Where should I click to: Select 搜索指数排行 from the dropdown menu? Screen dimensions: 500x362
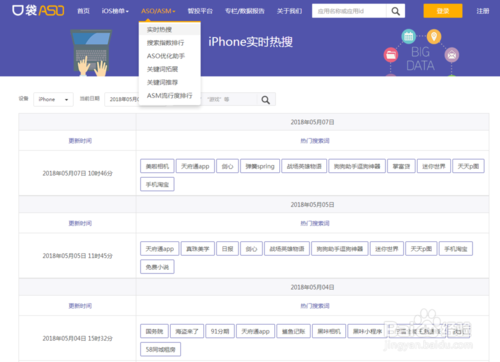(x=170, y=43)
